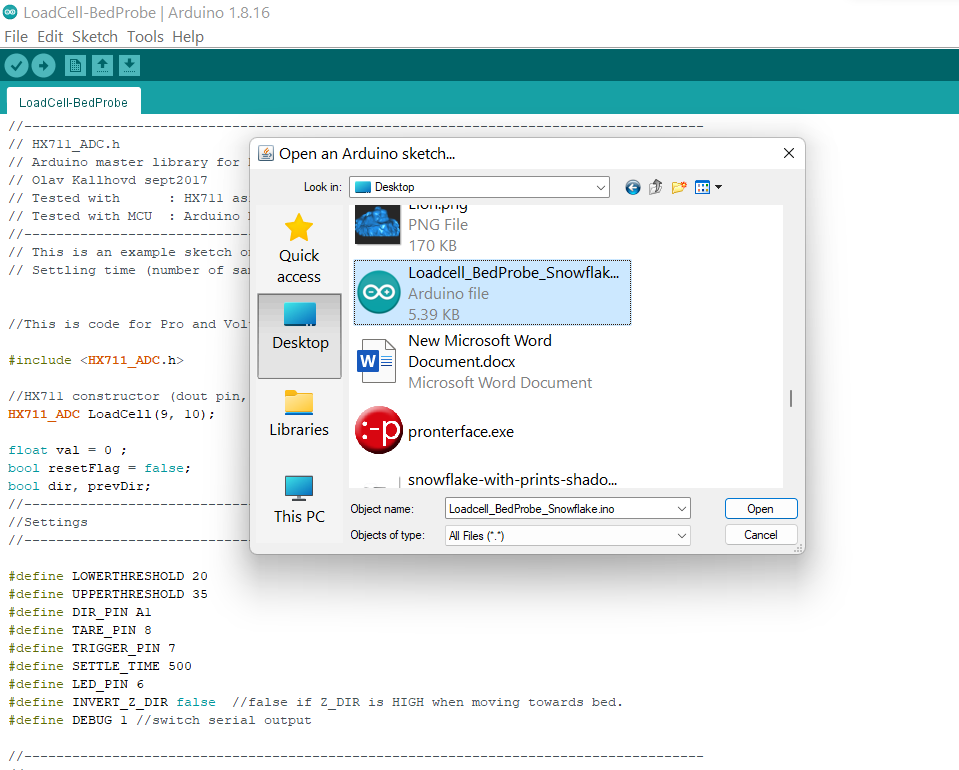
Task: Select pronterface.exe in the file list
Action: point(460,432)
